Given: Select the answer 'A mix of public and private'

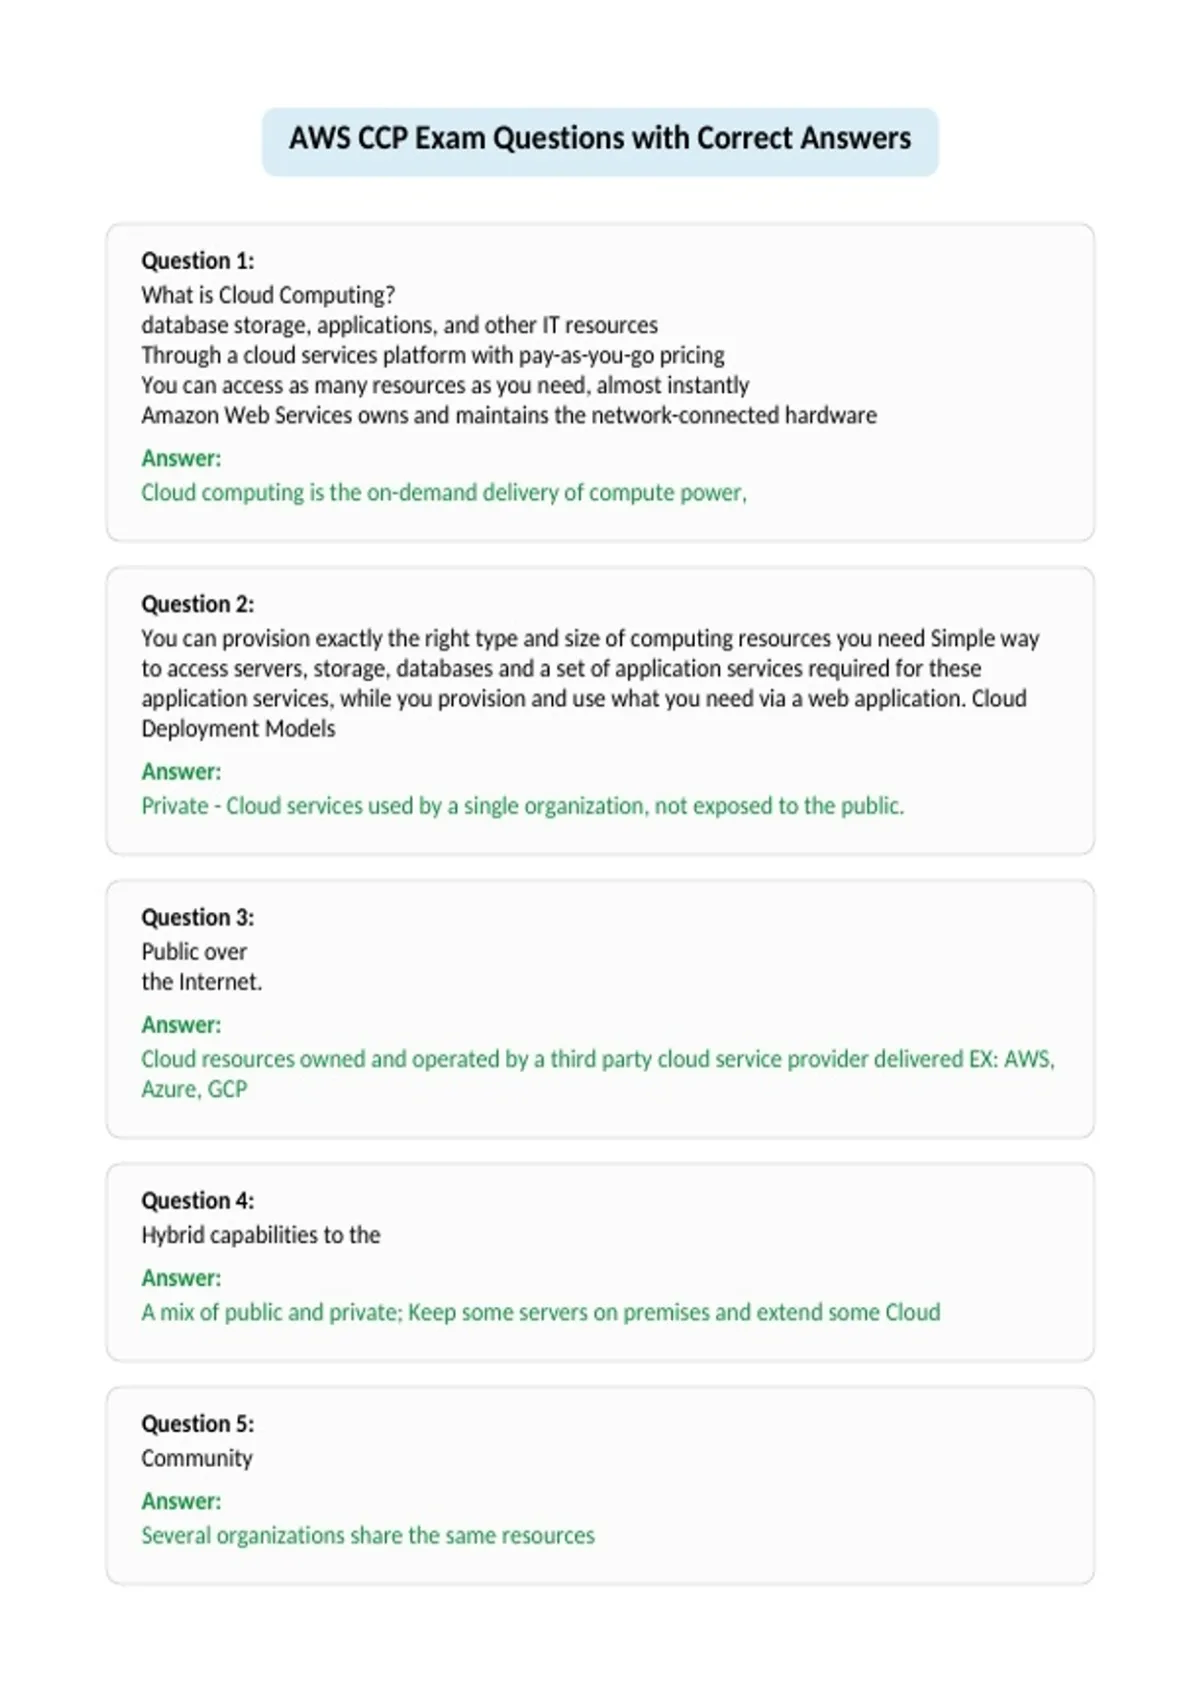Looking at the screenshot, I should click(541, 1312).
